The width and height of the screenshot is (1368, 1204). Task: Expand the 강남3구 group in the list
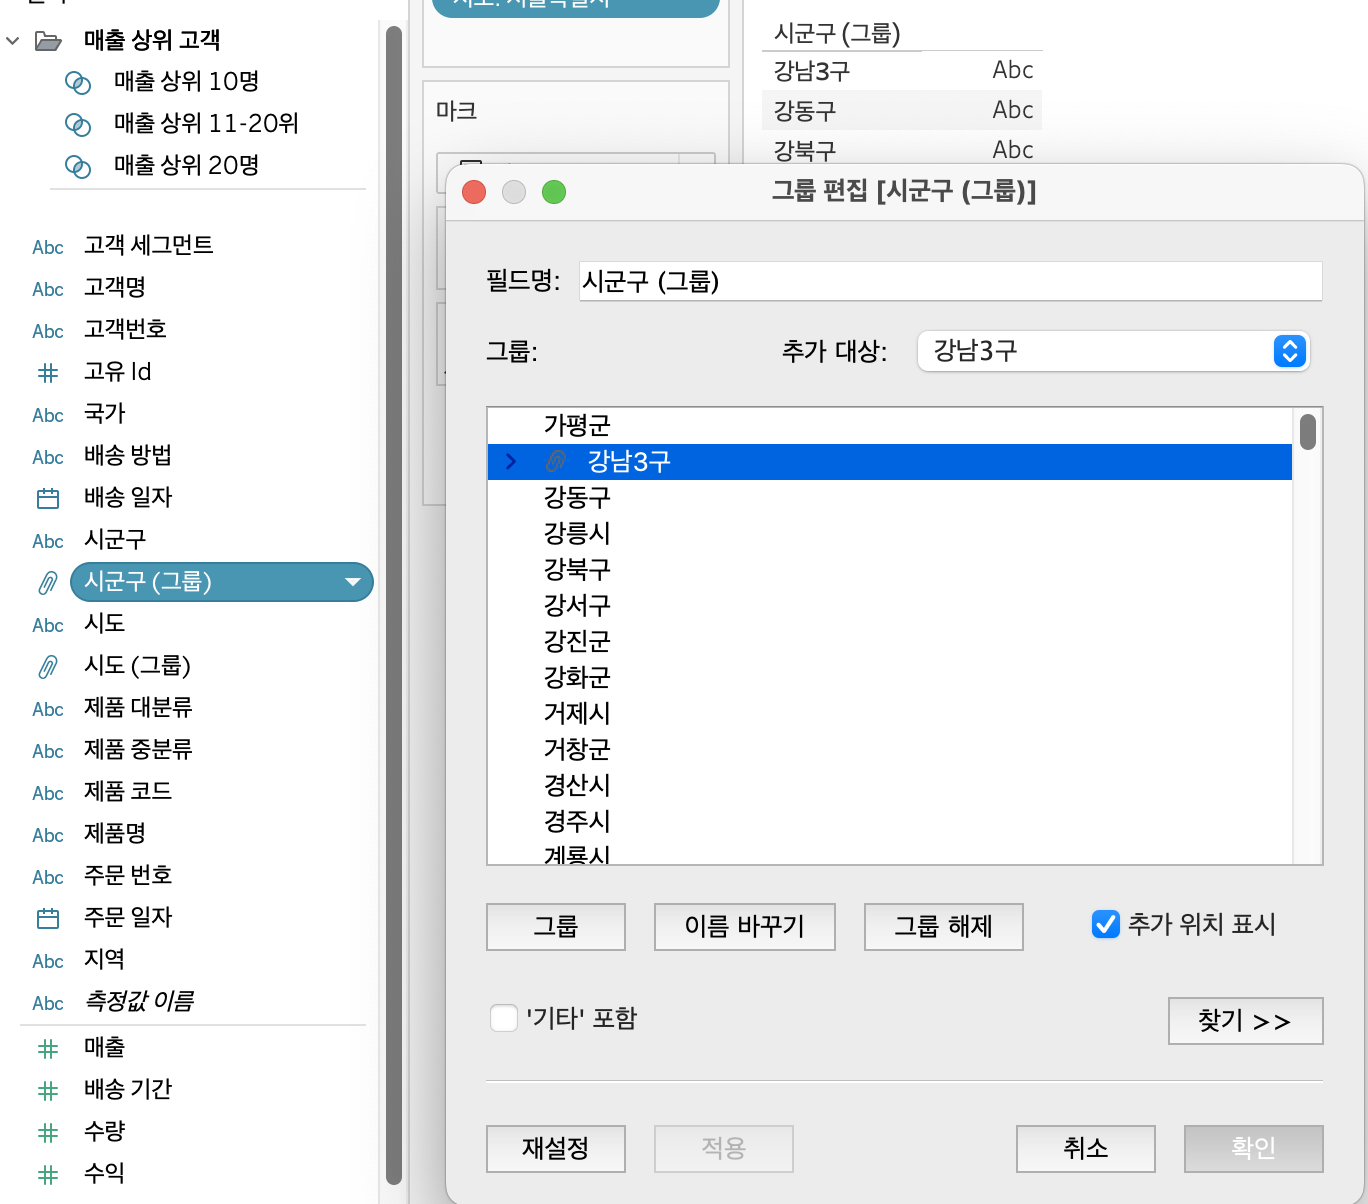tap(511, 461)
